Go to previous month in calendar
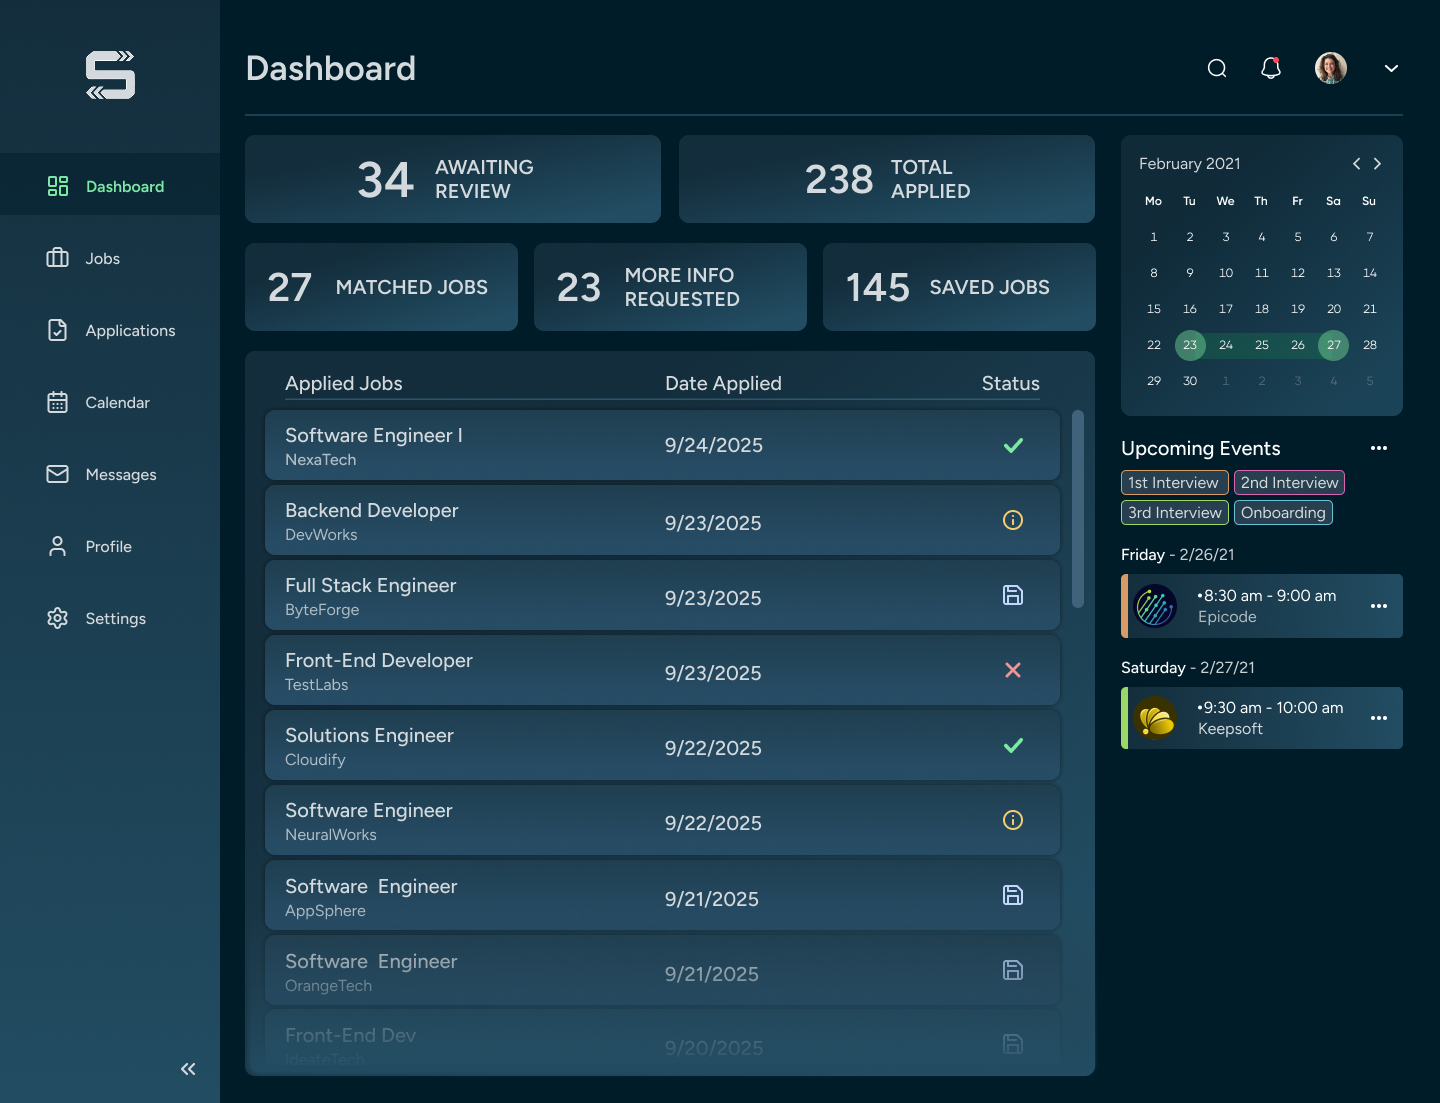Viewport: 1440px width, 1103px height. click(1356, 164)
